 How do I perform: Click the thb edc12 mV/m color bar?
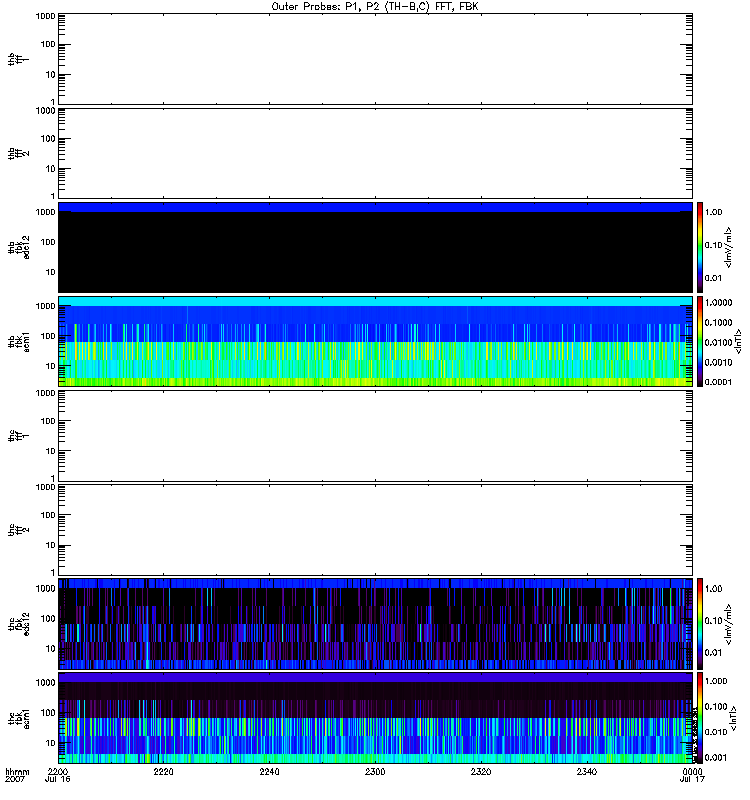(x=701, y=247)
